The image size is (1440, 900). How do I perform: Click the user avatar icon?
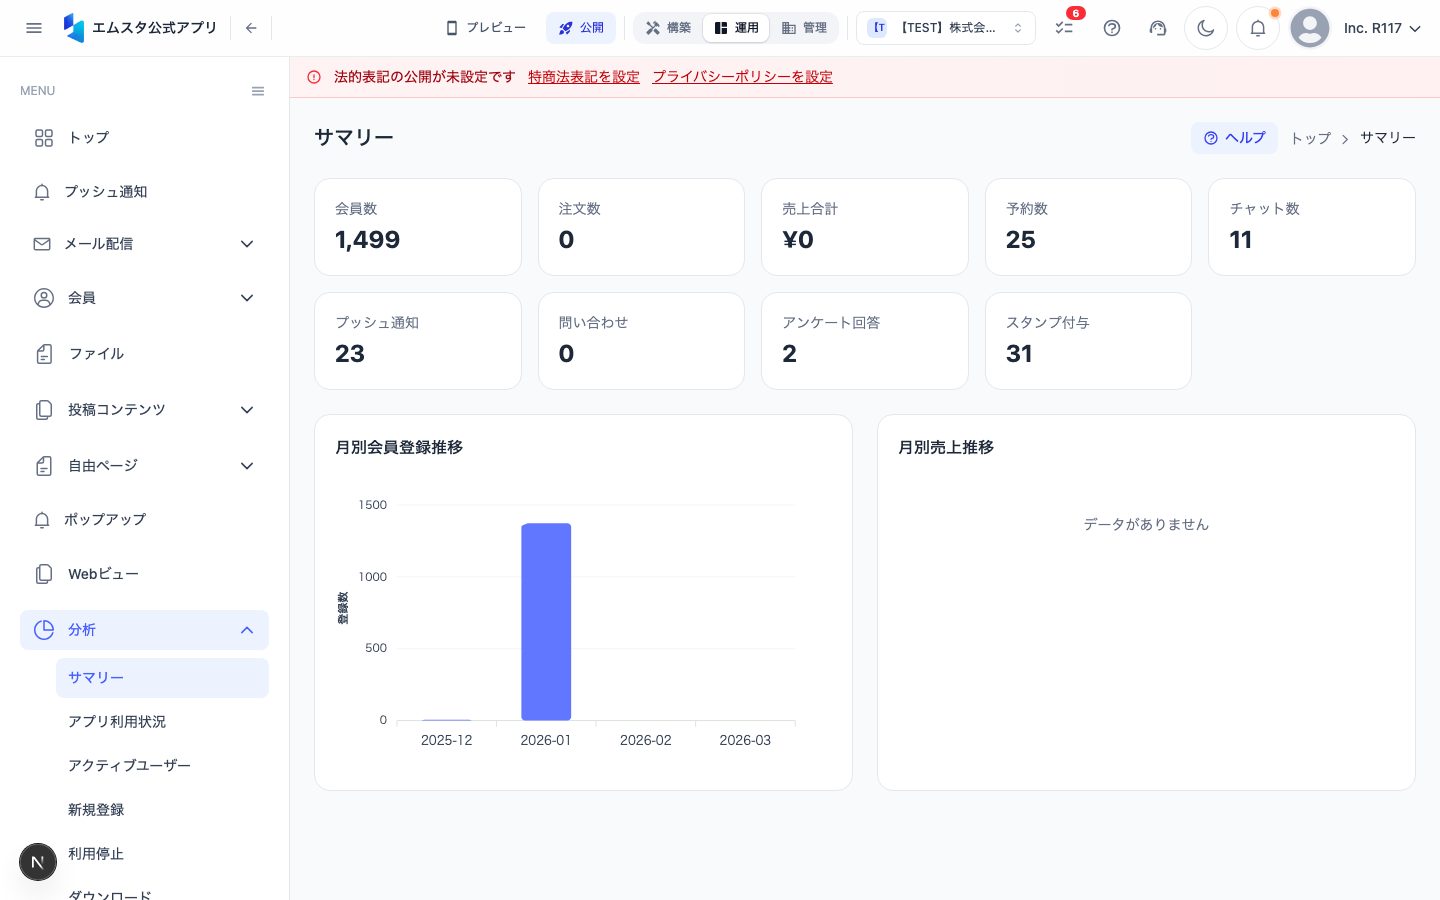(x=1310, y=28)
